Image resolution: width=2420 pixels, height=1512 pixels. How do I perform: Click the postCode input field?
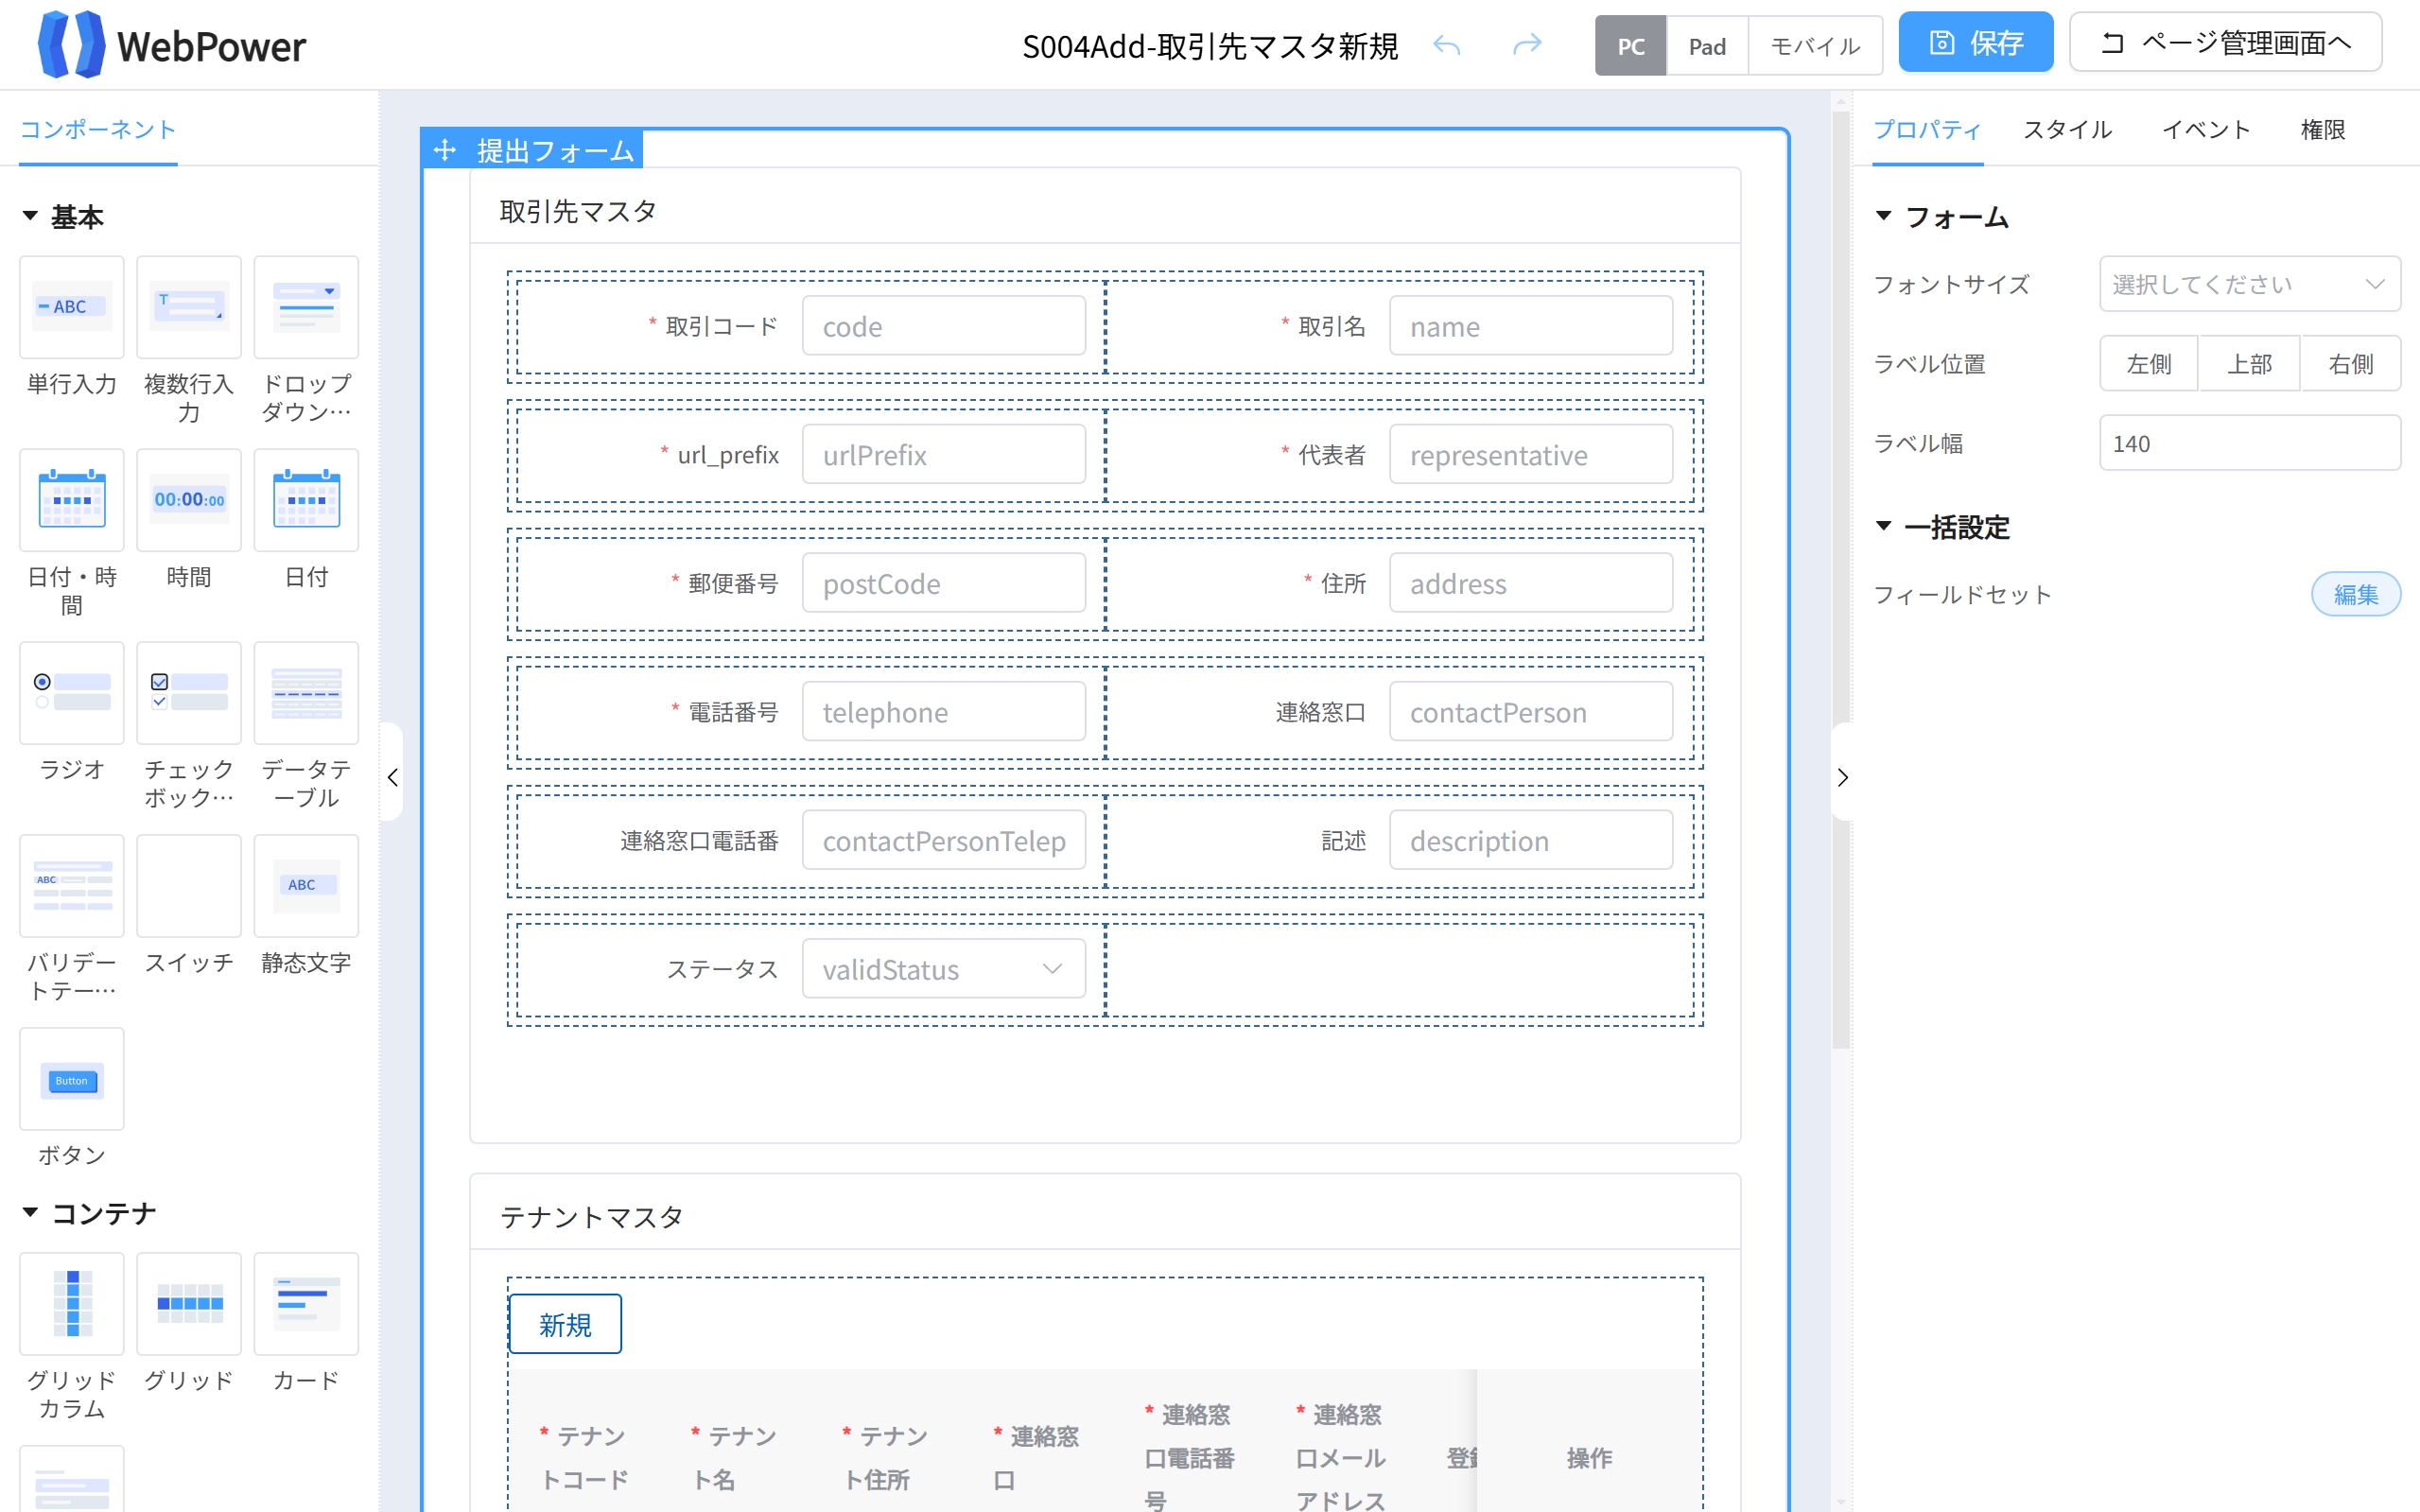pos(943,583)
